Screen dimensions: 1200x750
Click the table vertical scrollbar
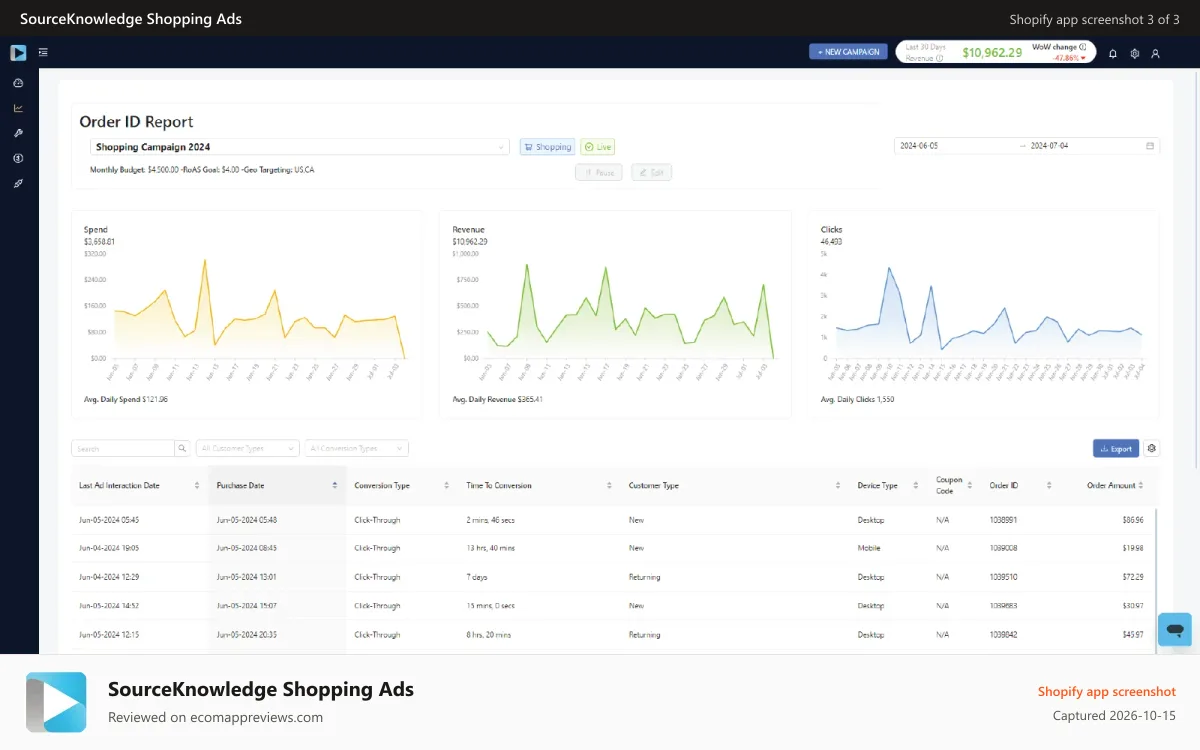(x=1155, y=580)
